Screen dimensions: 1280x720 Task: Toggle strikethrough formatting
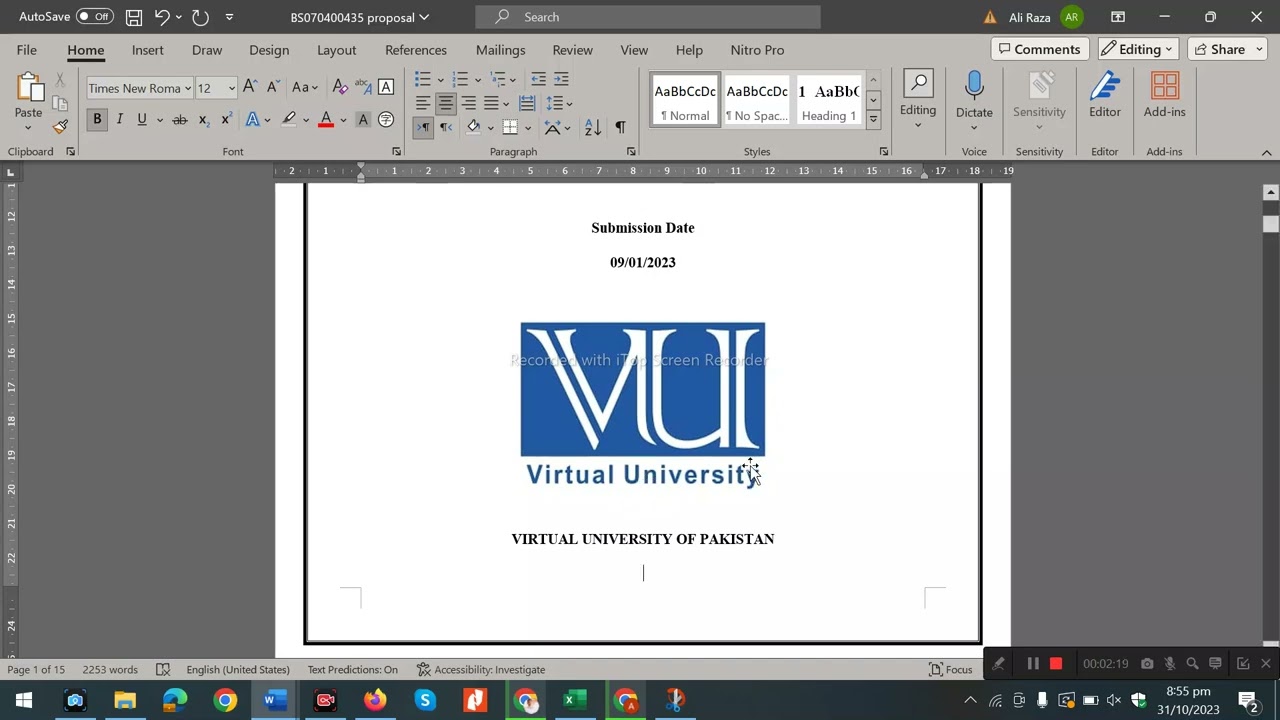180,120
